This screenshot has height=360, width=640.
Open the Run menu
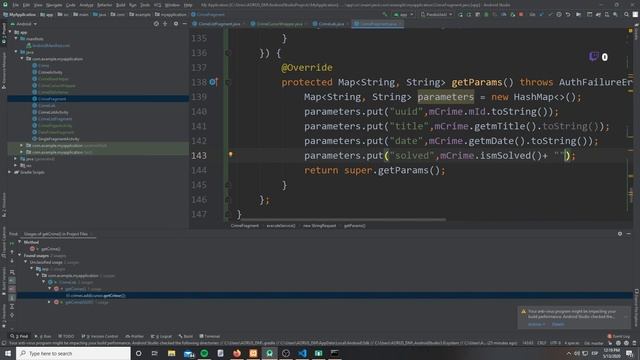point(133,5)
